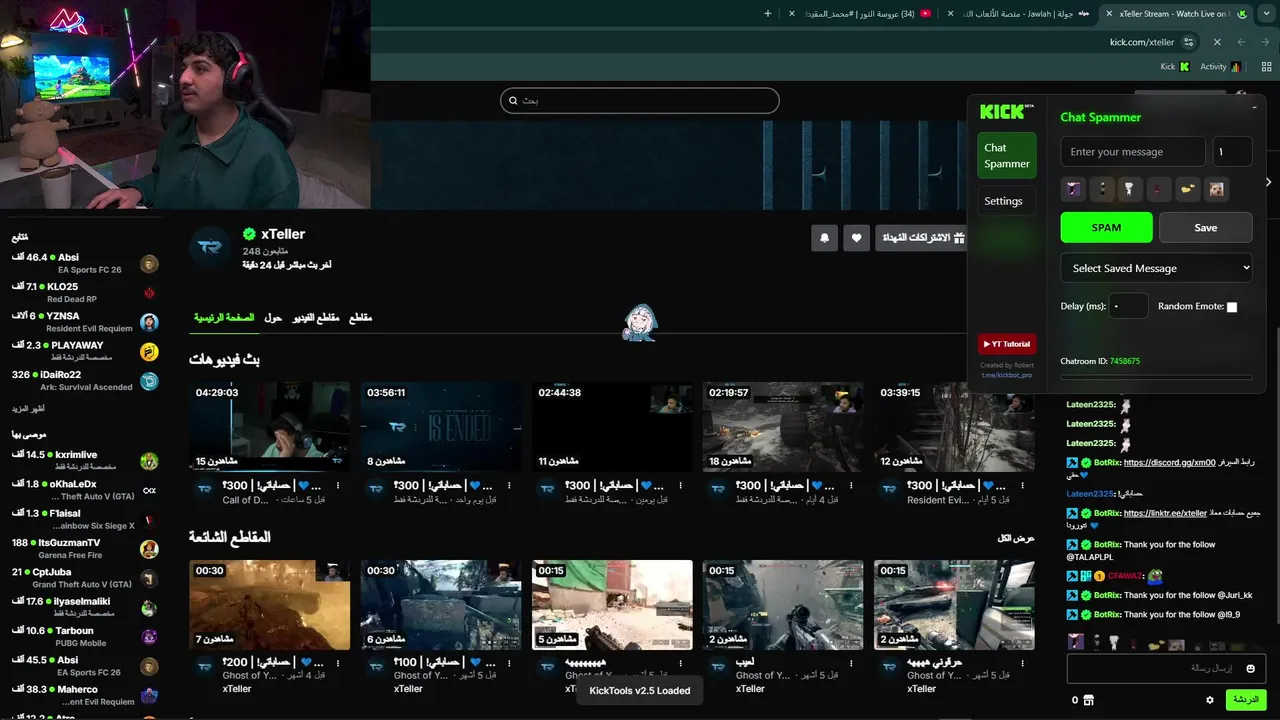Open the 03:39:15 video thumbnail
The width and height of the screenshot is (1280, 720).
(955, 426)
